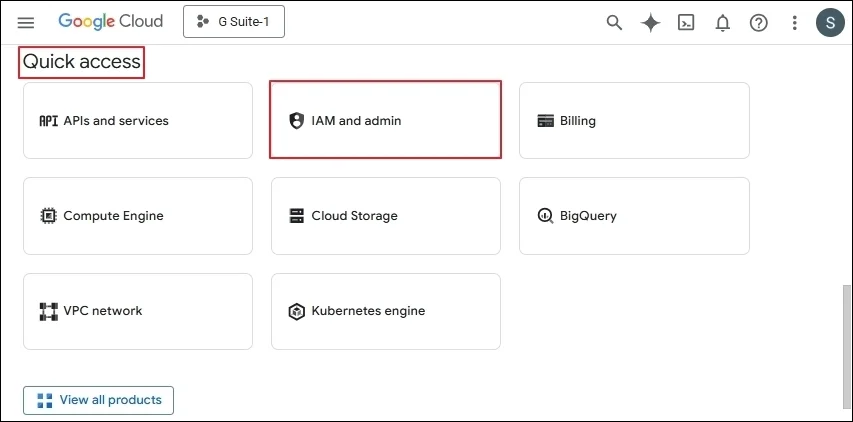853x422 pixels.
Task: Click the Compute Engine chip icon
Action: (48, 216)
